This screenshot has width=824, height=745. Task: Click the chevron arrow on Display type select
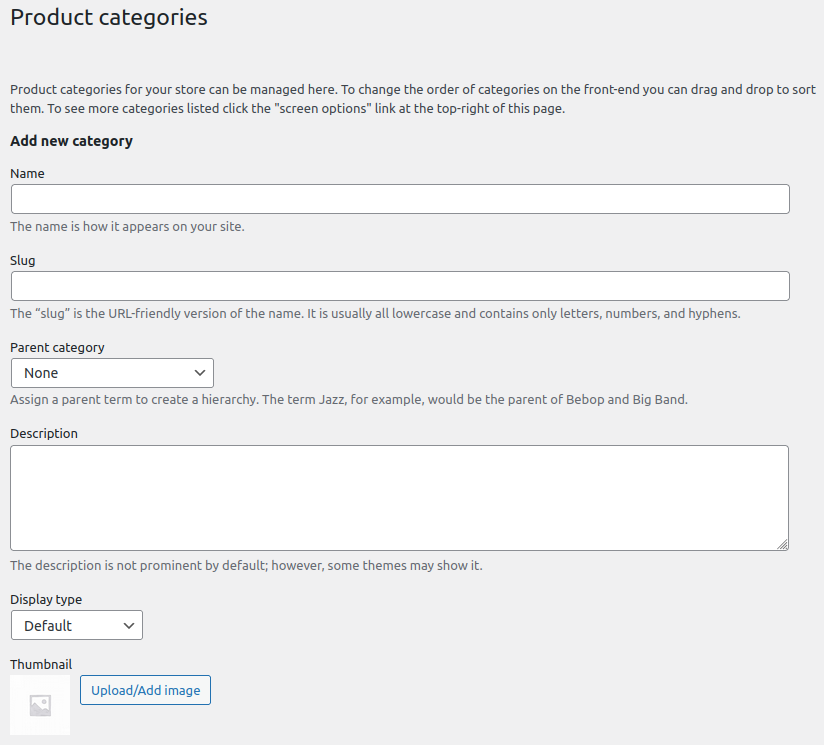click(129, 625)
